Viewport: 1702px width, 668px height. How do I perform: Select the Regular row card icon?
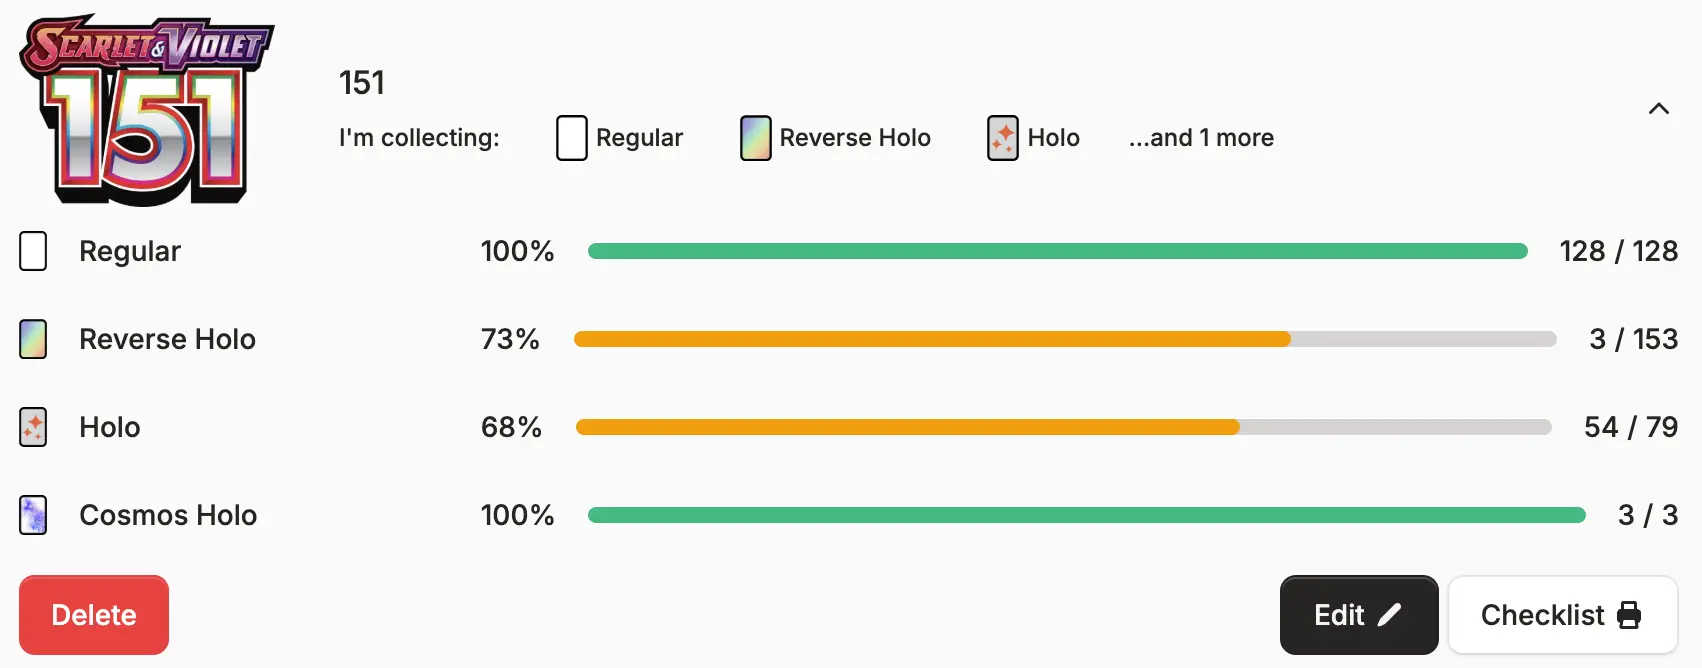(33, 251)
